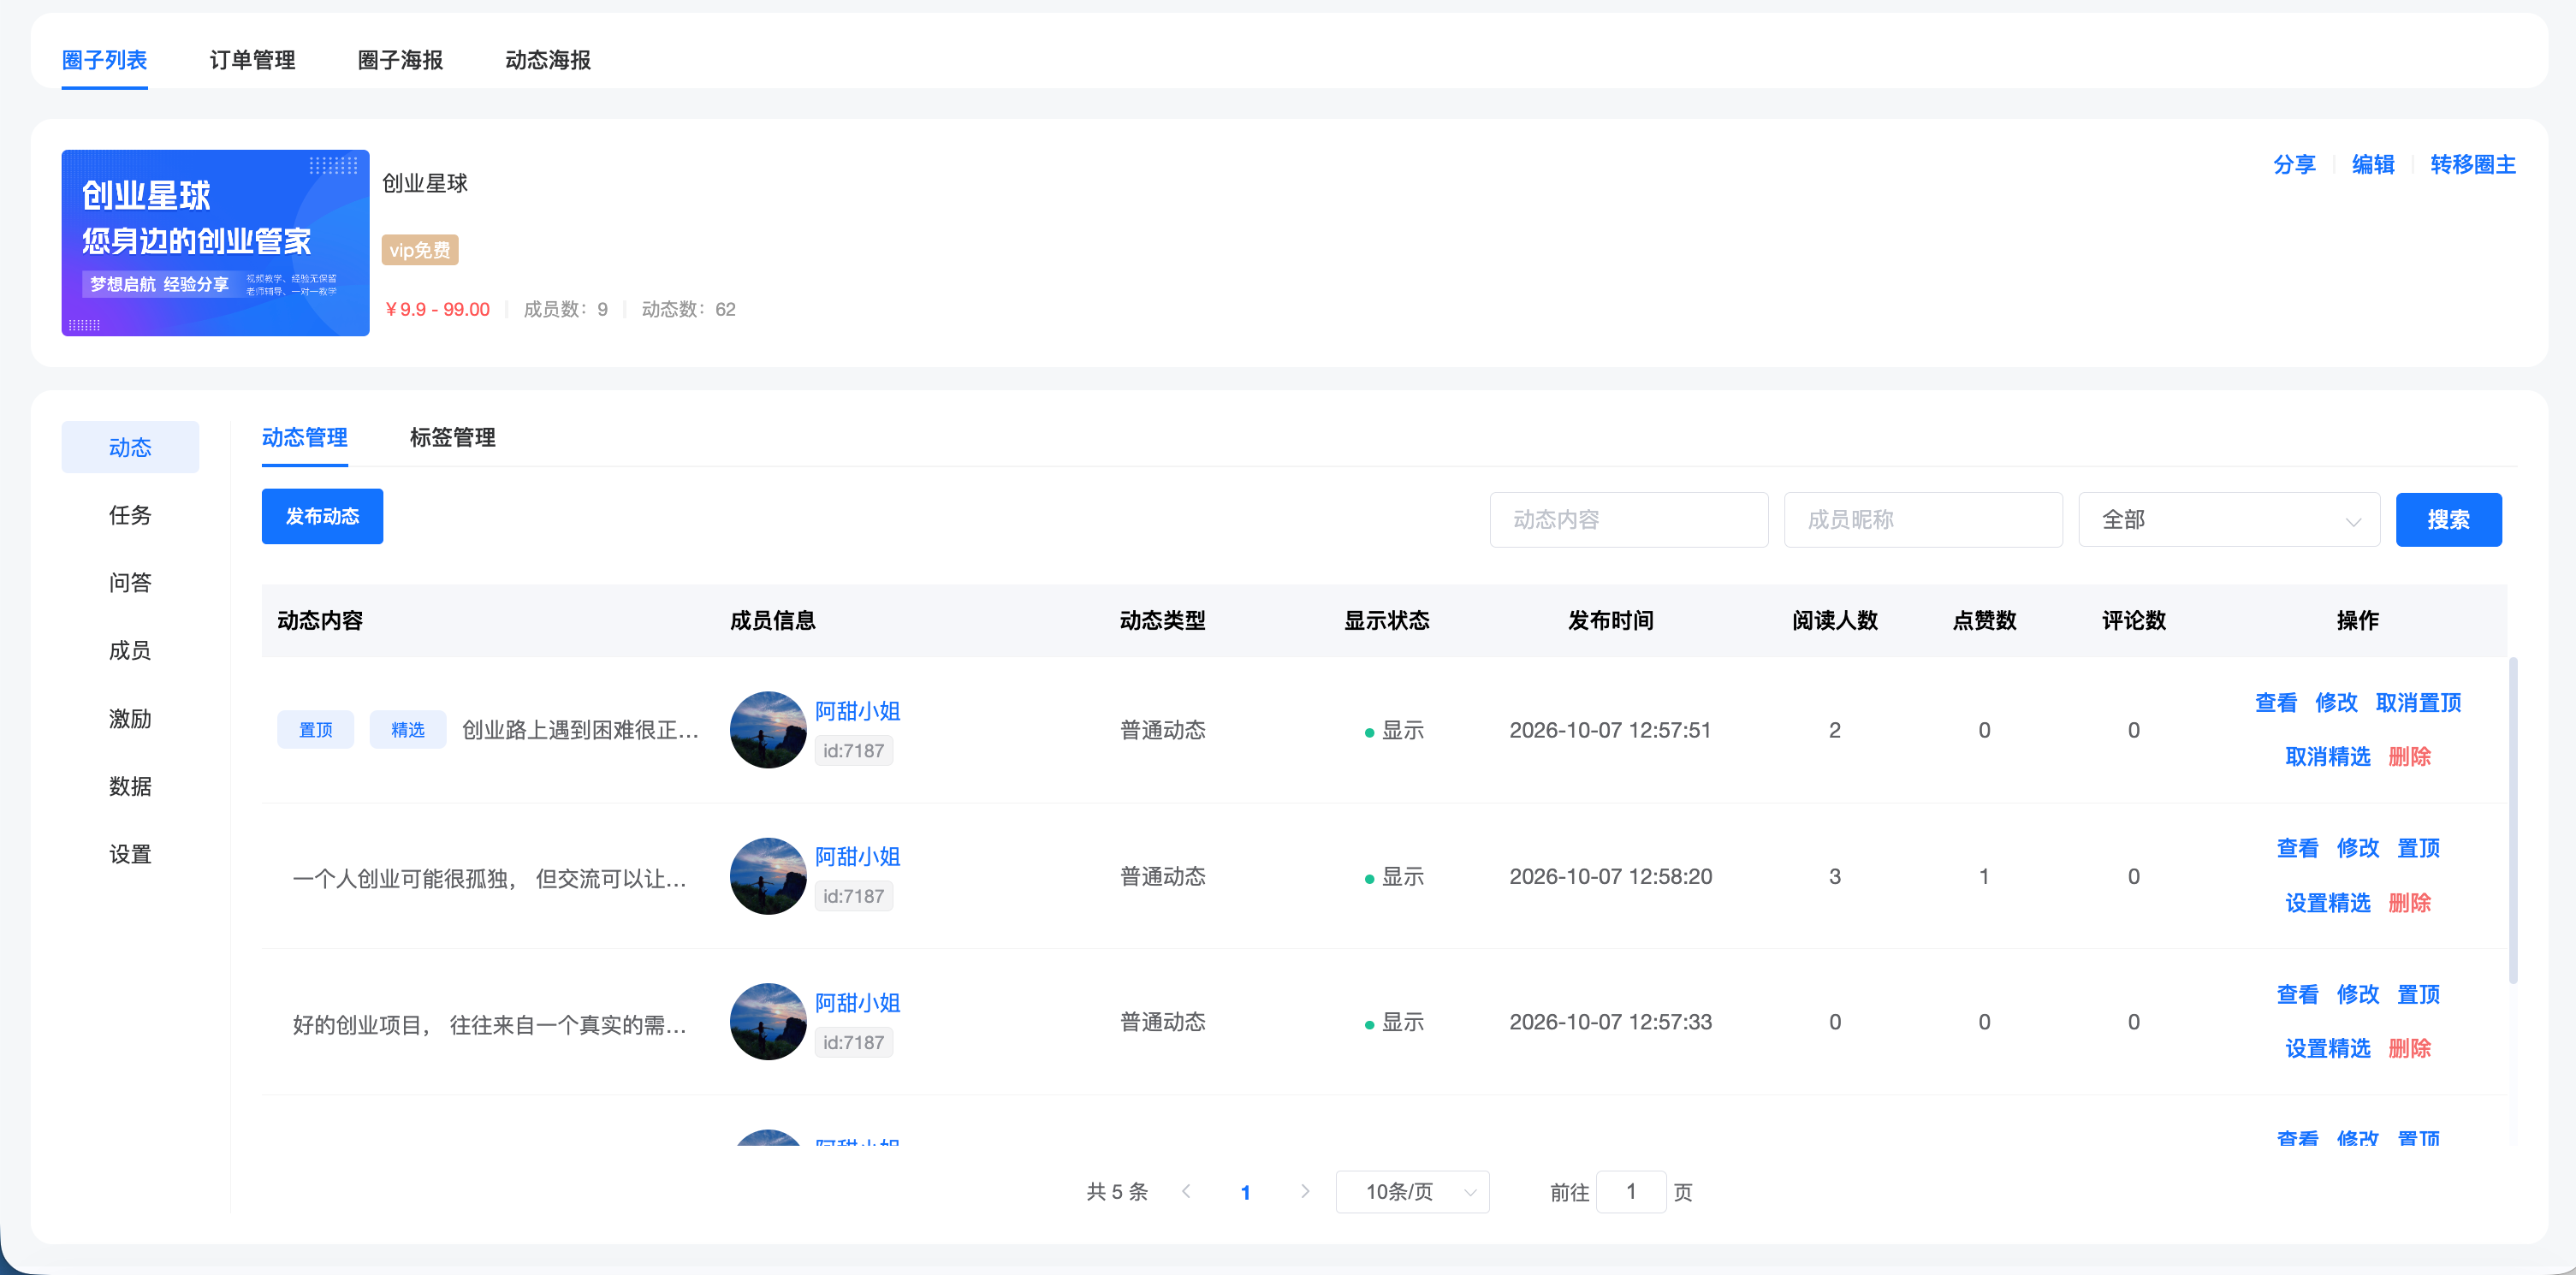Click 阿甜小姐 name in the 12:57:33 row
The image size is (2576, 1275).
[x=857, y=1003]
